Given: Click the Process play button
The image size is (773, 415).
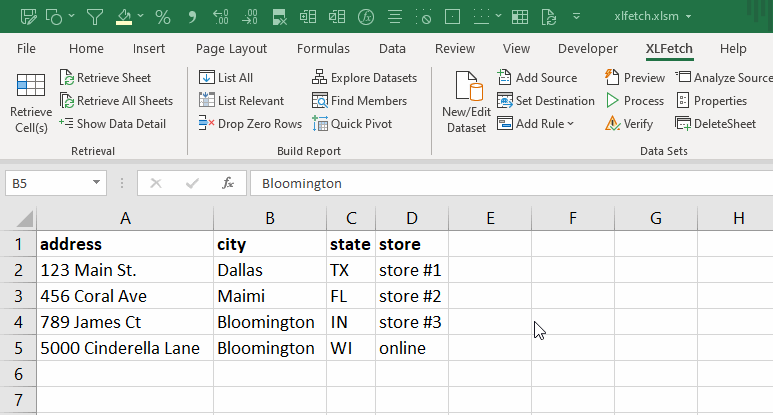Looking at the screenshot, I should click(613, 101).
